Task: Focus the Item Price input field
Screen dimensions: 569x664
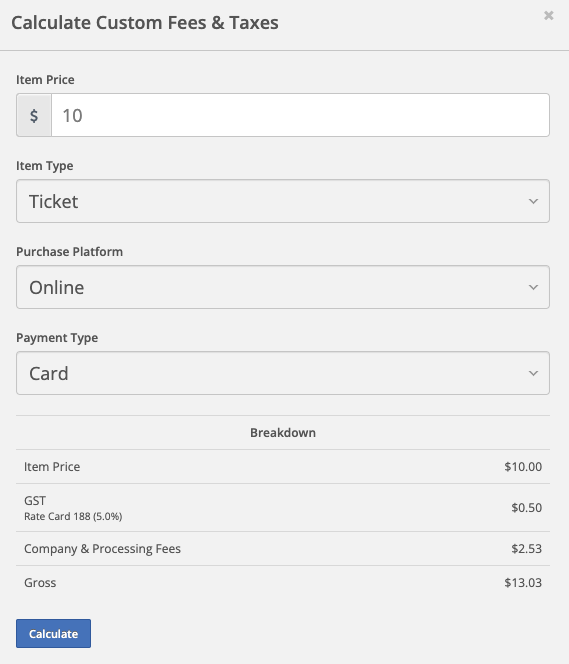Action: [300, 115]
